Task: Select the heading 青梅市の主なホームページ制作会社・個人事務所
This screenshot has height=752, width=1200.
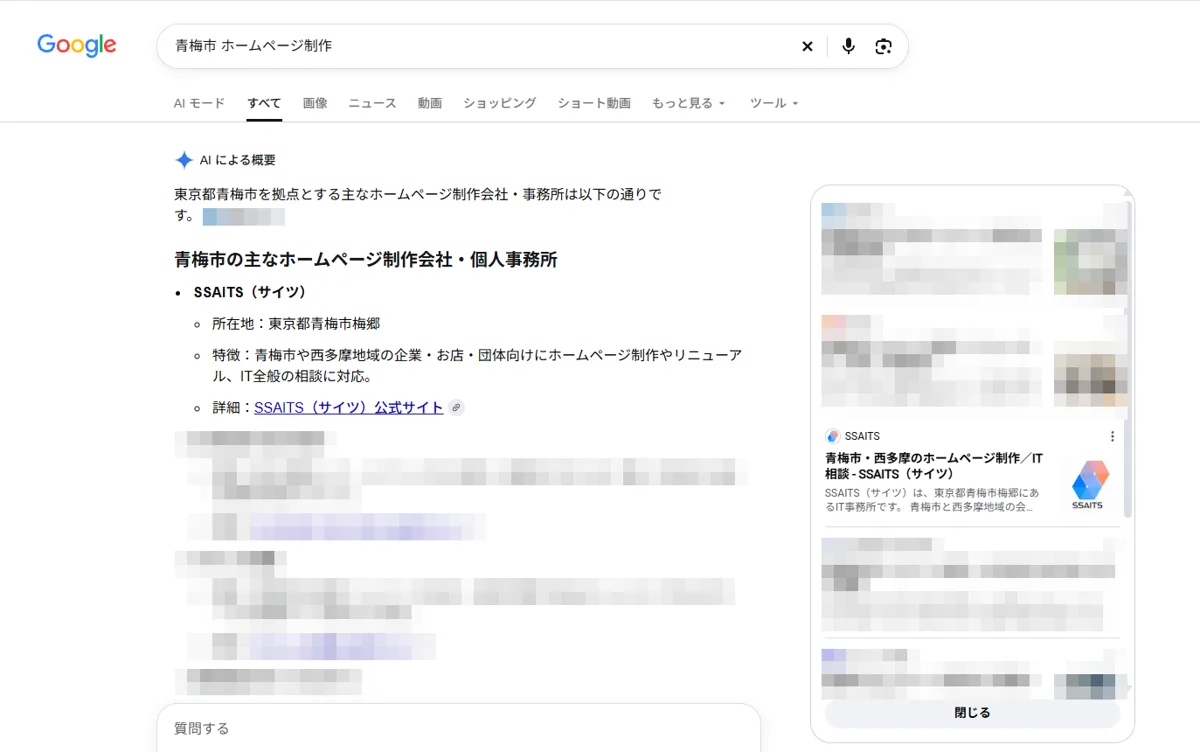Action: tap(366, 260)
